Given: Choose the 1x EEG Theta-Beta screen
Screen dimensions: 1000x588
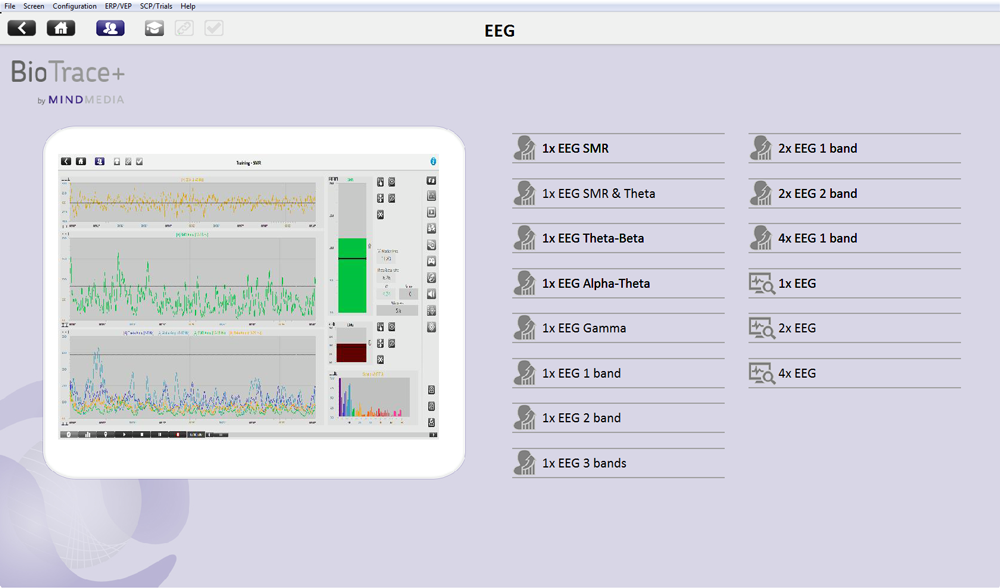Looking at the screenshot, I should pyautogui.click(x=618, y=238).
